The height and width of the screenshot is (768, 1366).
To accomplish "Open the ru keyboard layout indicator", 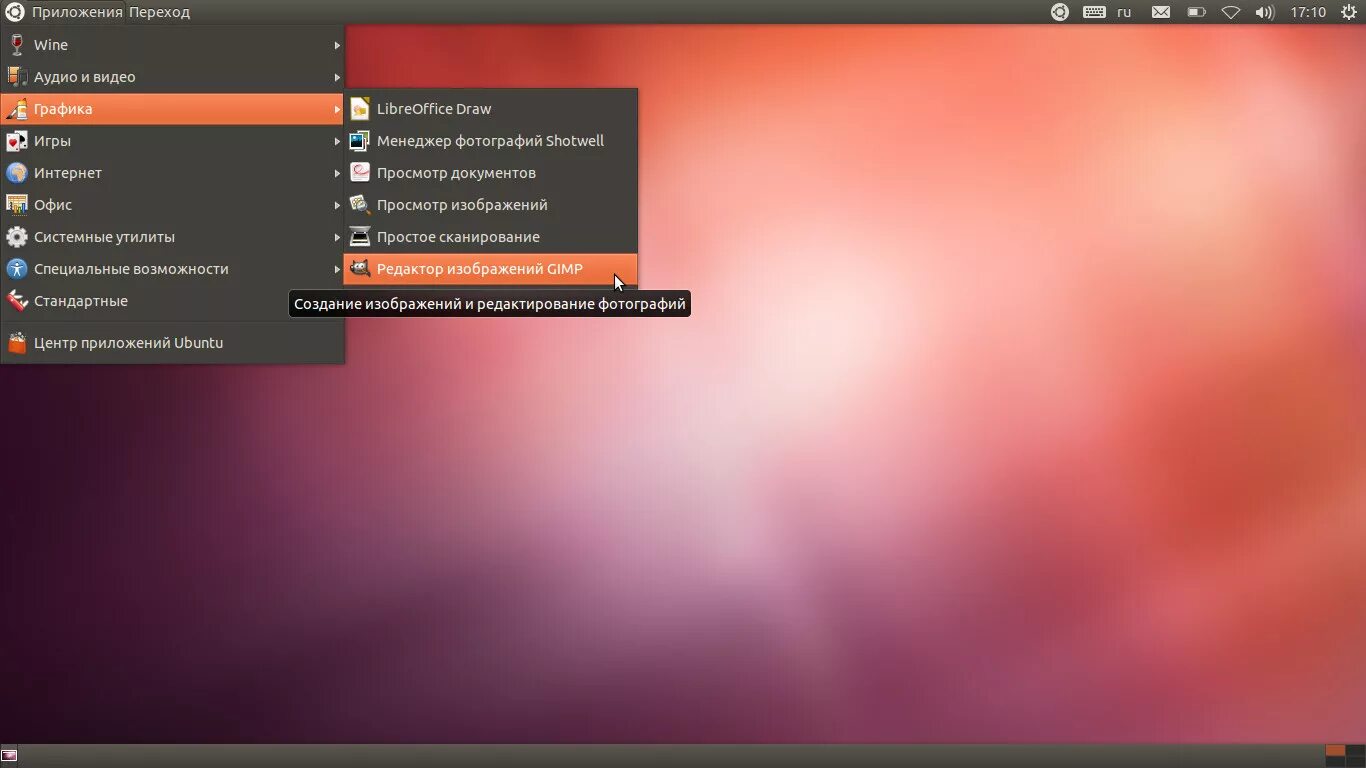I will pos(1124,12).
